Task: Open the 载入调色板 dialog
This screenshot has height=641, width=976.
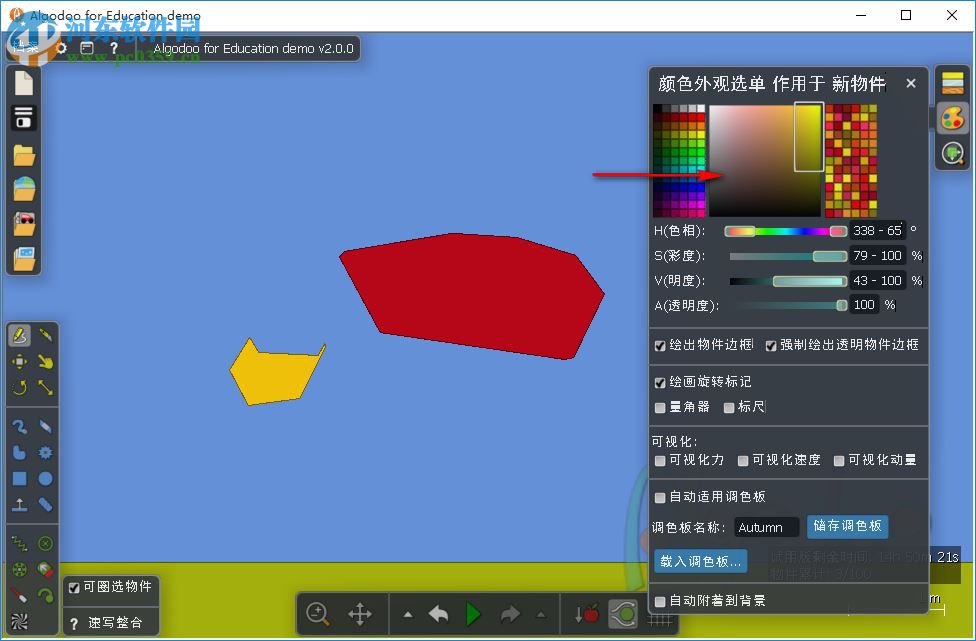Action: pos(700,561)
